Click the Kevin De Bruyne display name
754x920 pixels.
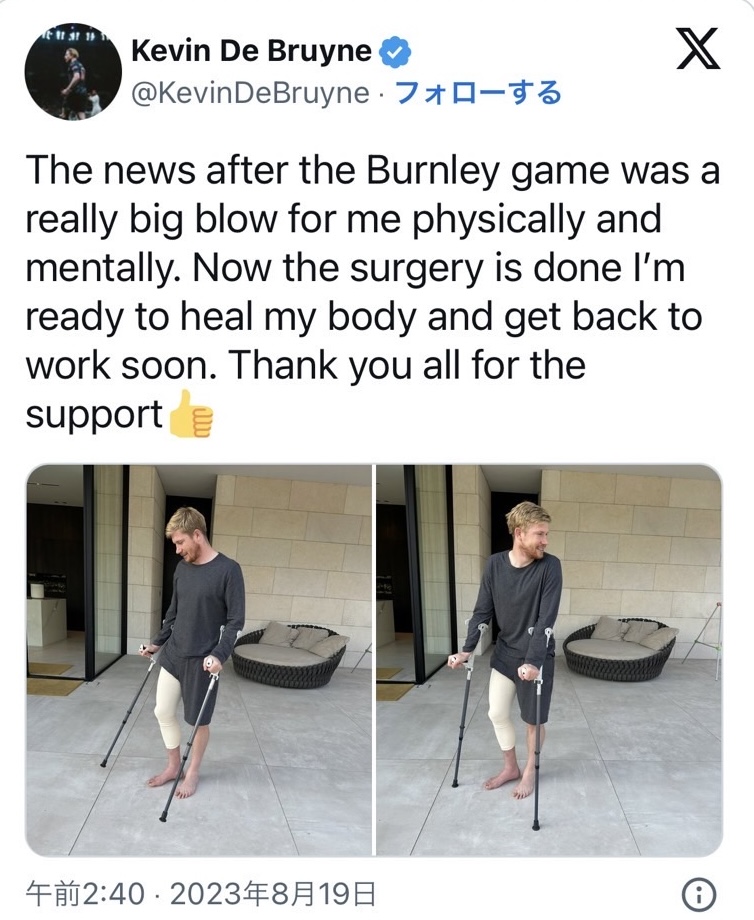[251, 51]
